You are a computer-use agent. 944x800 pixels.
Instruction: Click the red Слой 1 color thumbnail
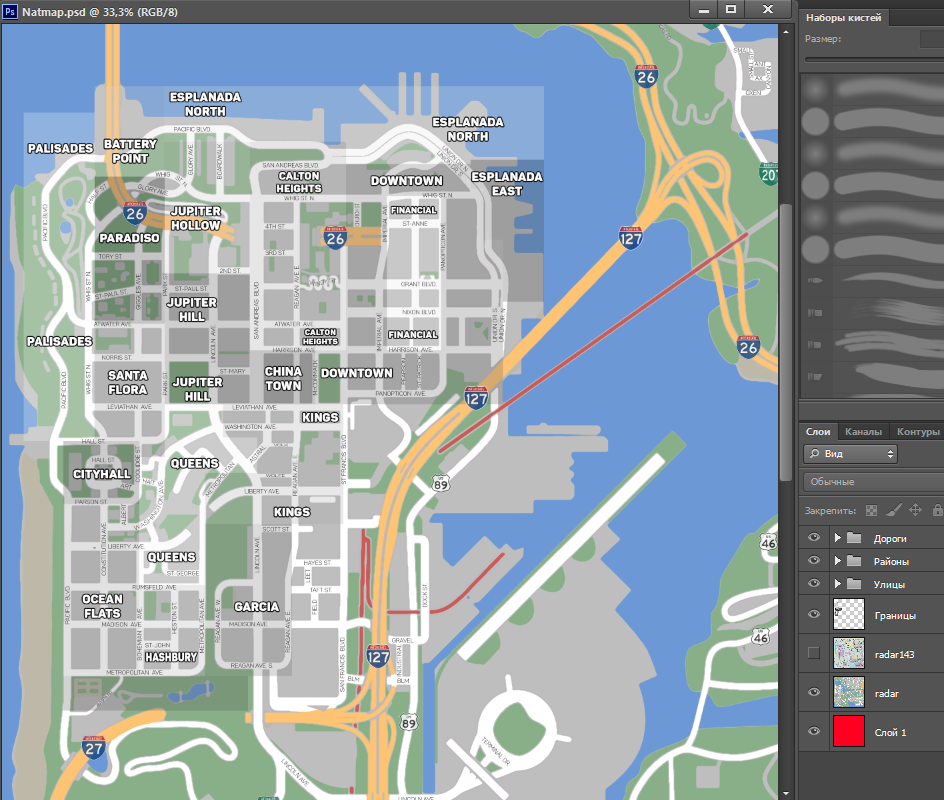click(x=849, y=731)
